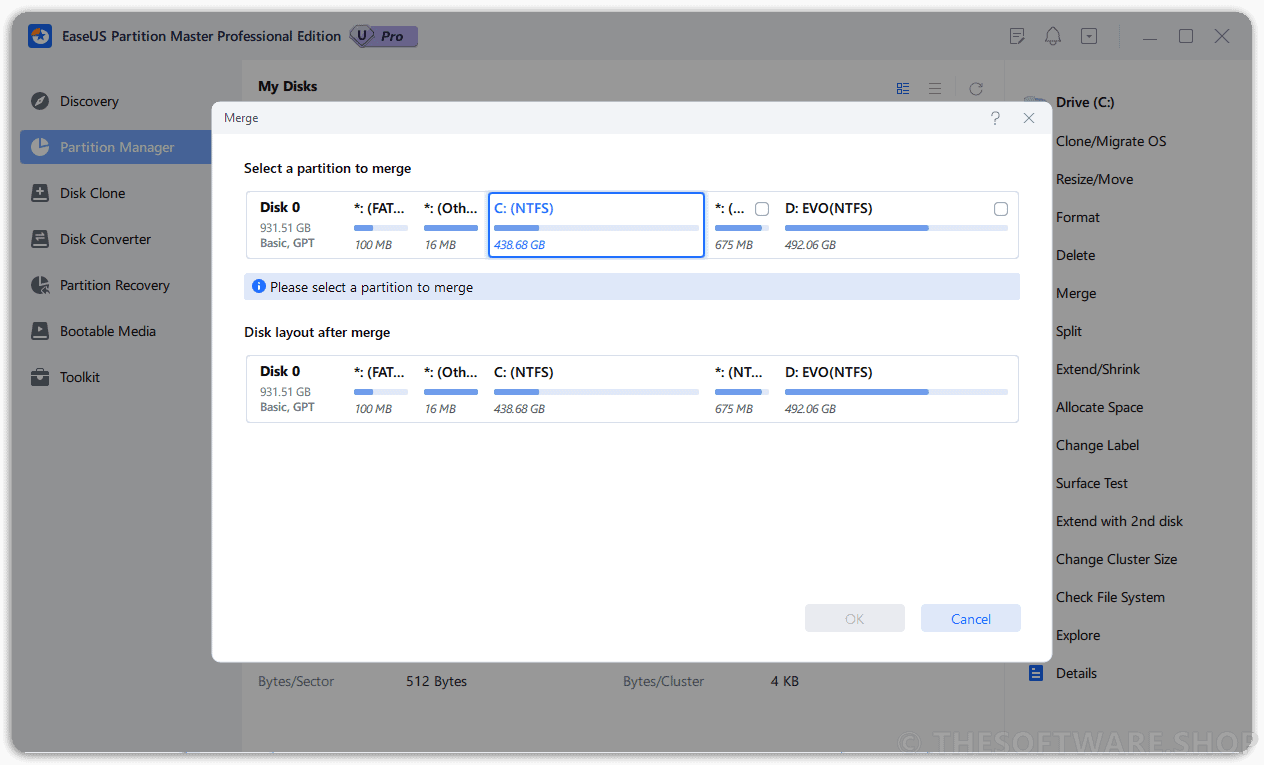
Task: Click Merge in the right action list
Action: tap(1076, 293)
